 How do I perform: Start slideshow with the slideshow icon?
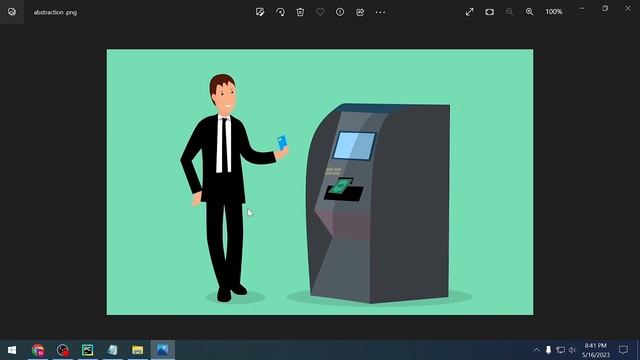(489, 12)
